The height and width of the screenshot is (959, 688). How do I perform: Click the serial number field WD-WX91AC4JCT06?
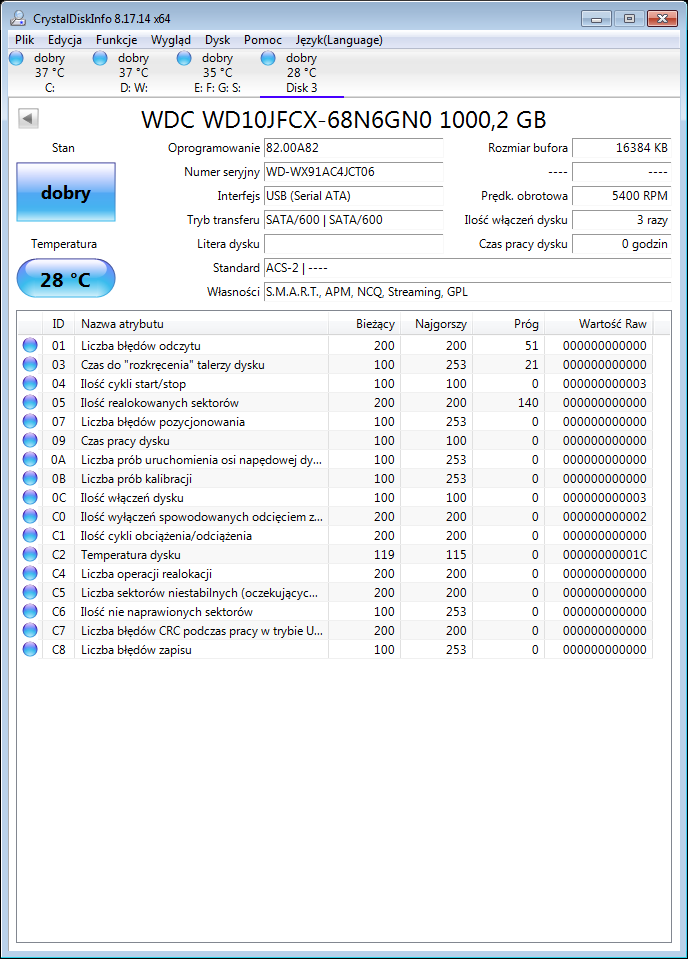353,172
